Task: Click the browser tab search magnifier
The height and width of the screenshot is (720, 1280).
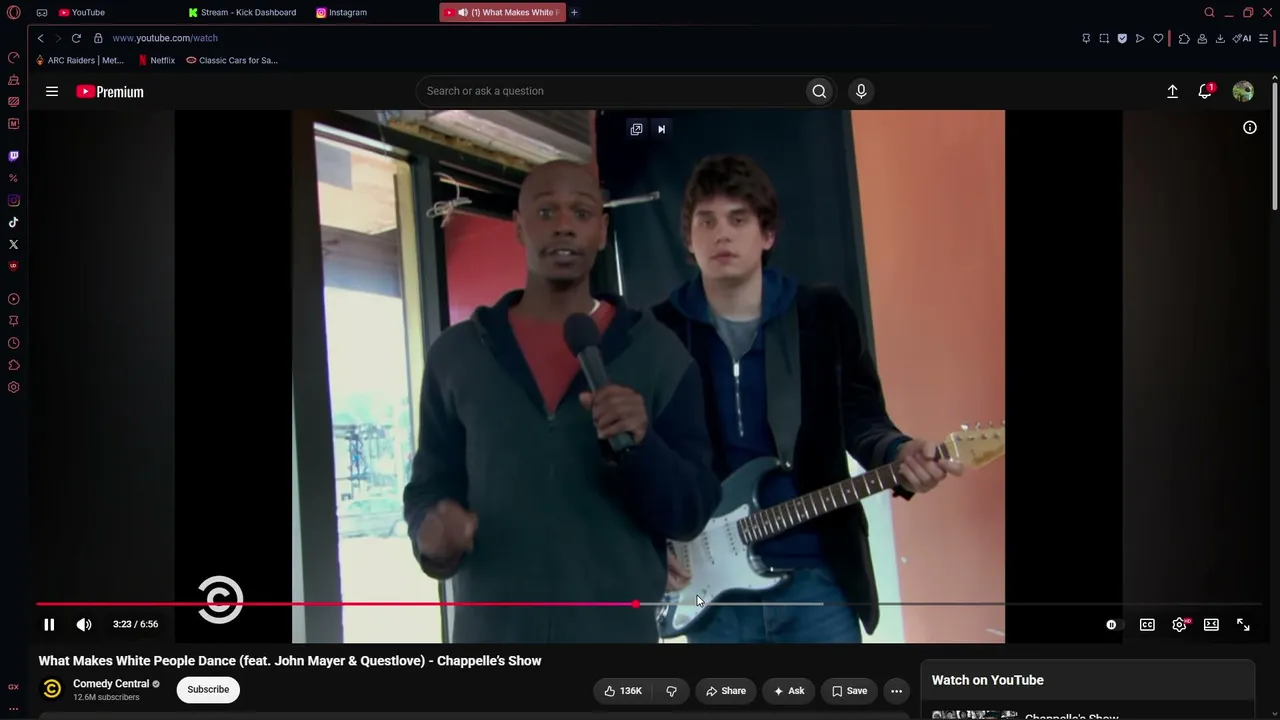Action: click(1209, 12)
